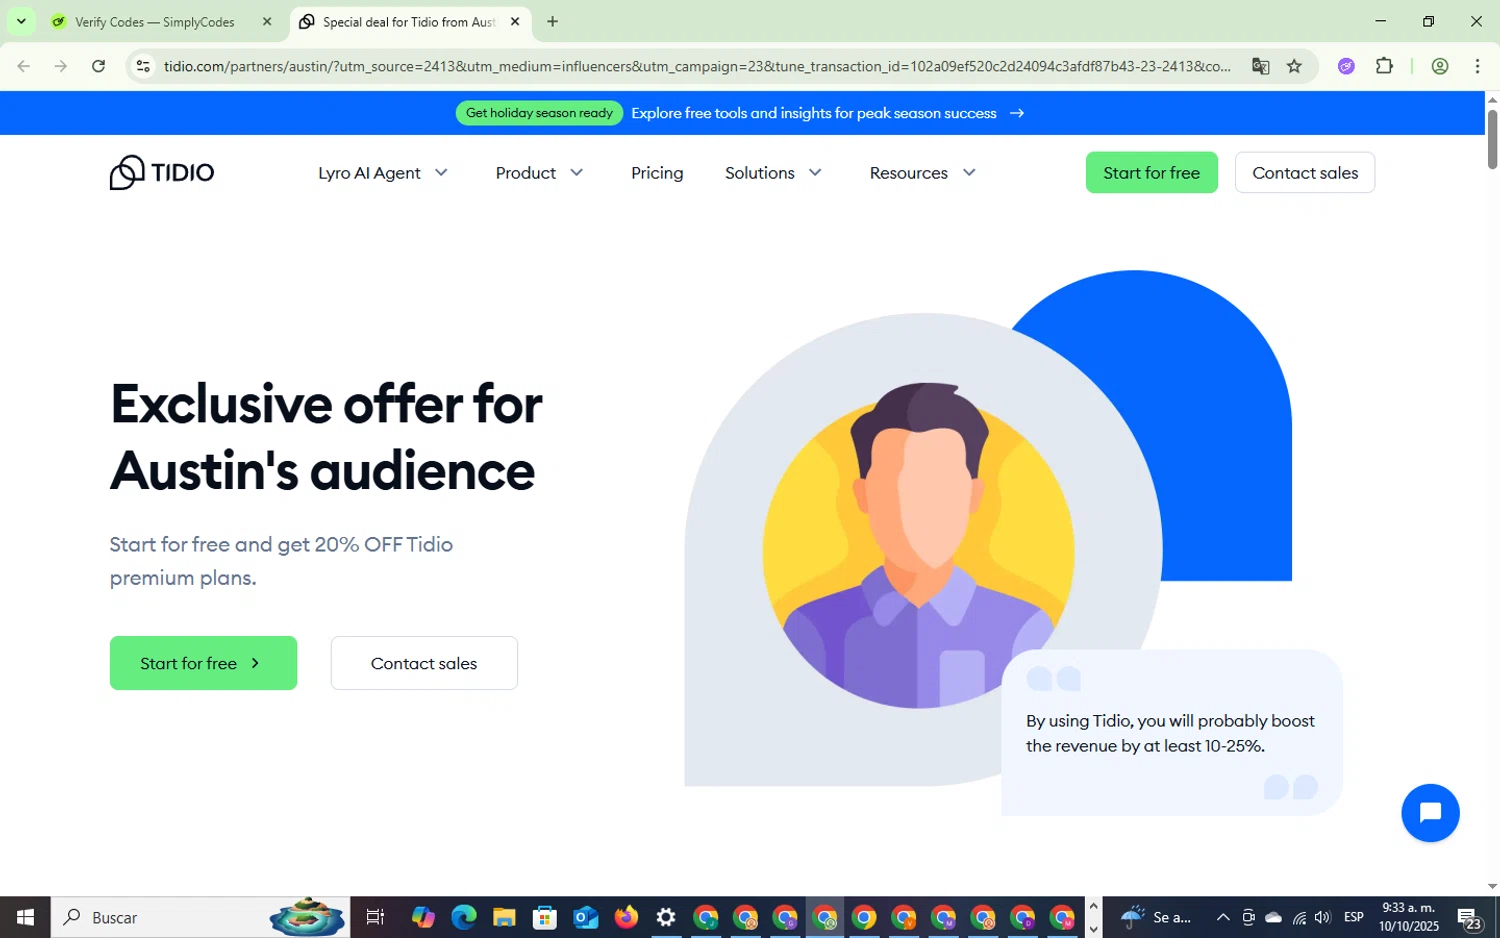Image resolution: width=1500 pixels, height=938 pixels.
Task: Click the URL address bar
Action: [696, 66]
